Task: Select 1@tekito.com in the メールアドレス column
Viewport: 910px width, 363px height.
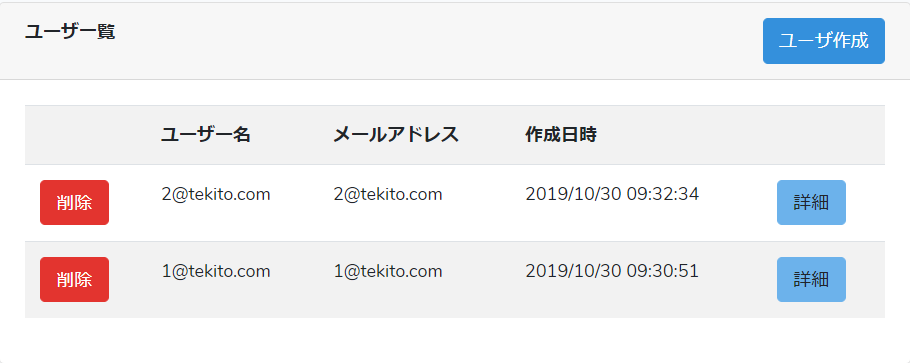Action: coord(388,271)
